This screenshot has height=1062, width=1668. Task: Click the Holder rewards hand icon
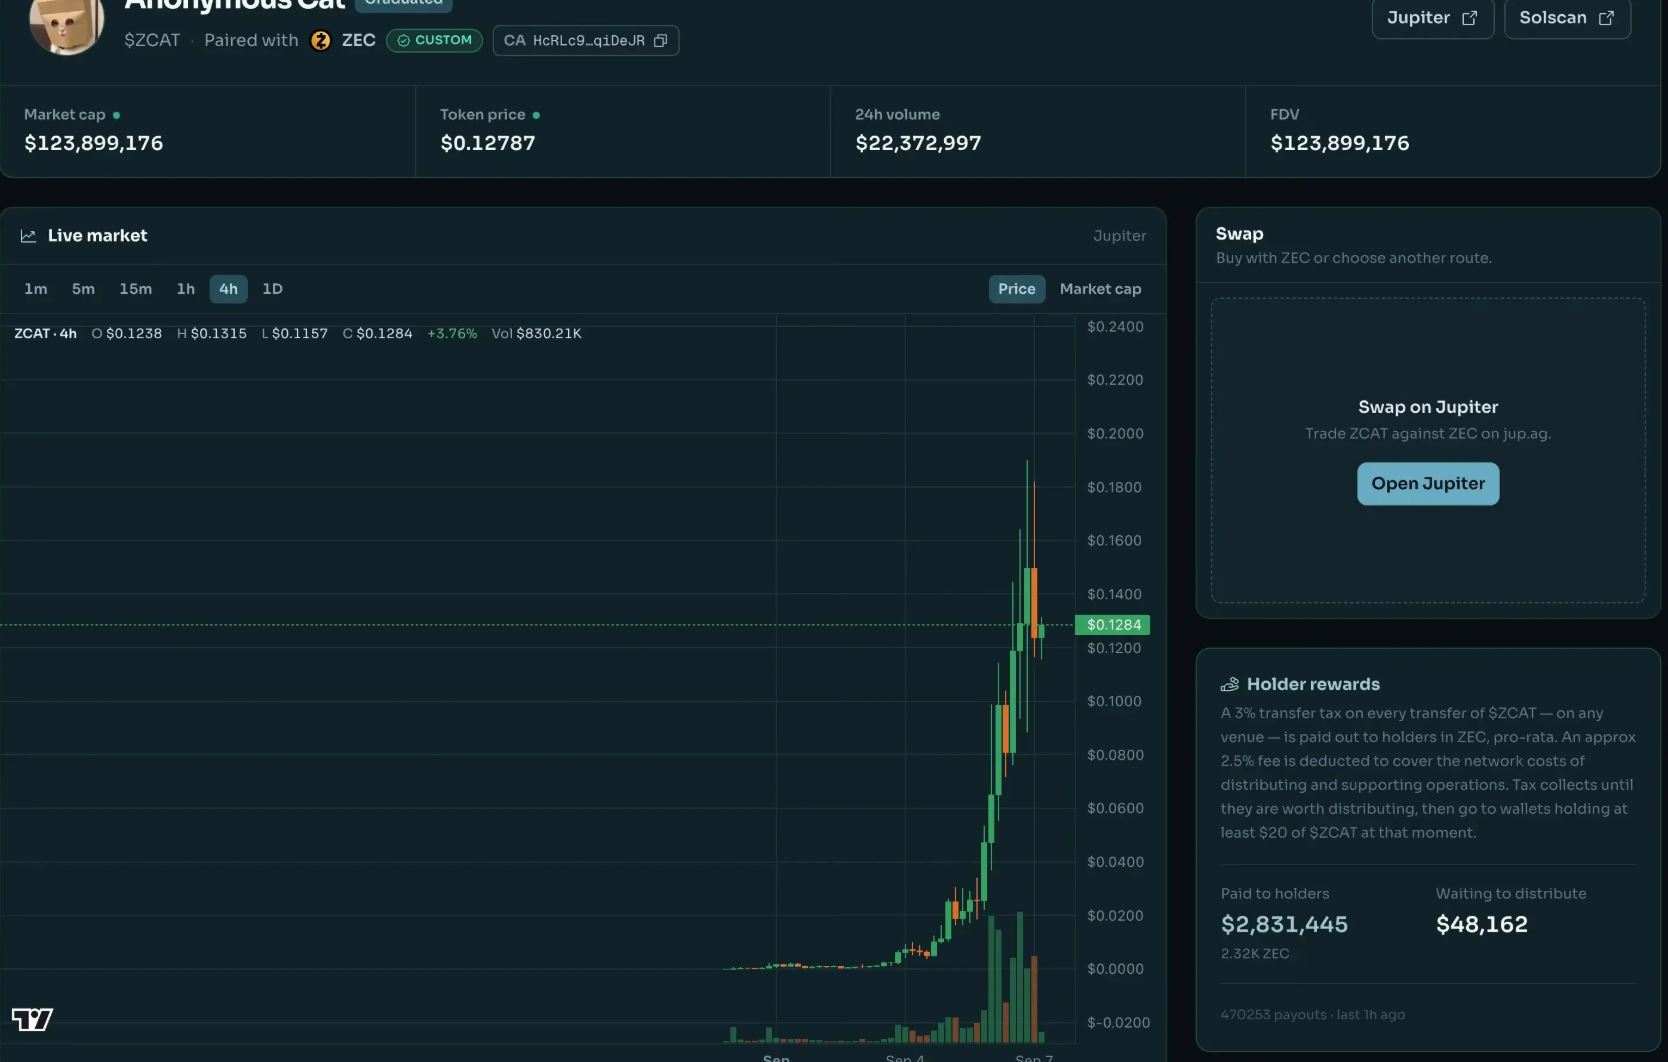coord(1230,684)
